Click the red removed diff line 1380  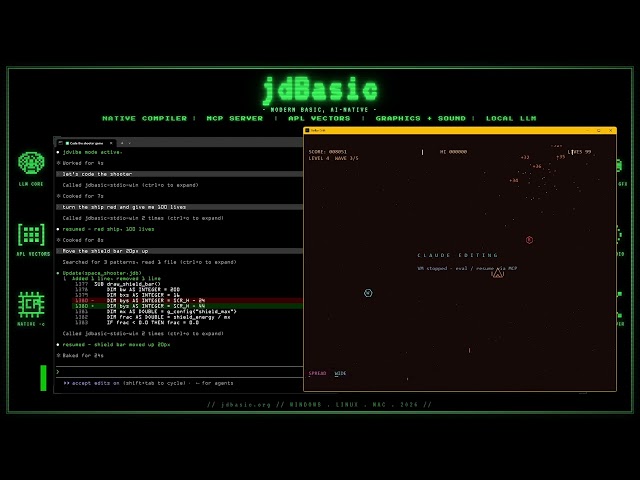tap(187, 300)
